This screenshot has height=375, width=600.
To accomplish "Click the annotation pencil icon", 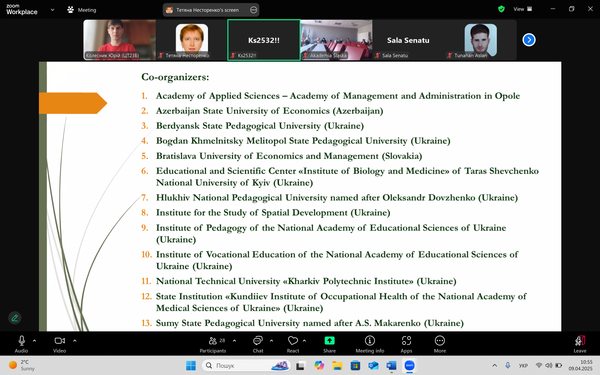I will [15, 318].
